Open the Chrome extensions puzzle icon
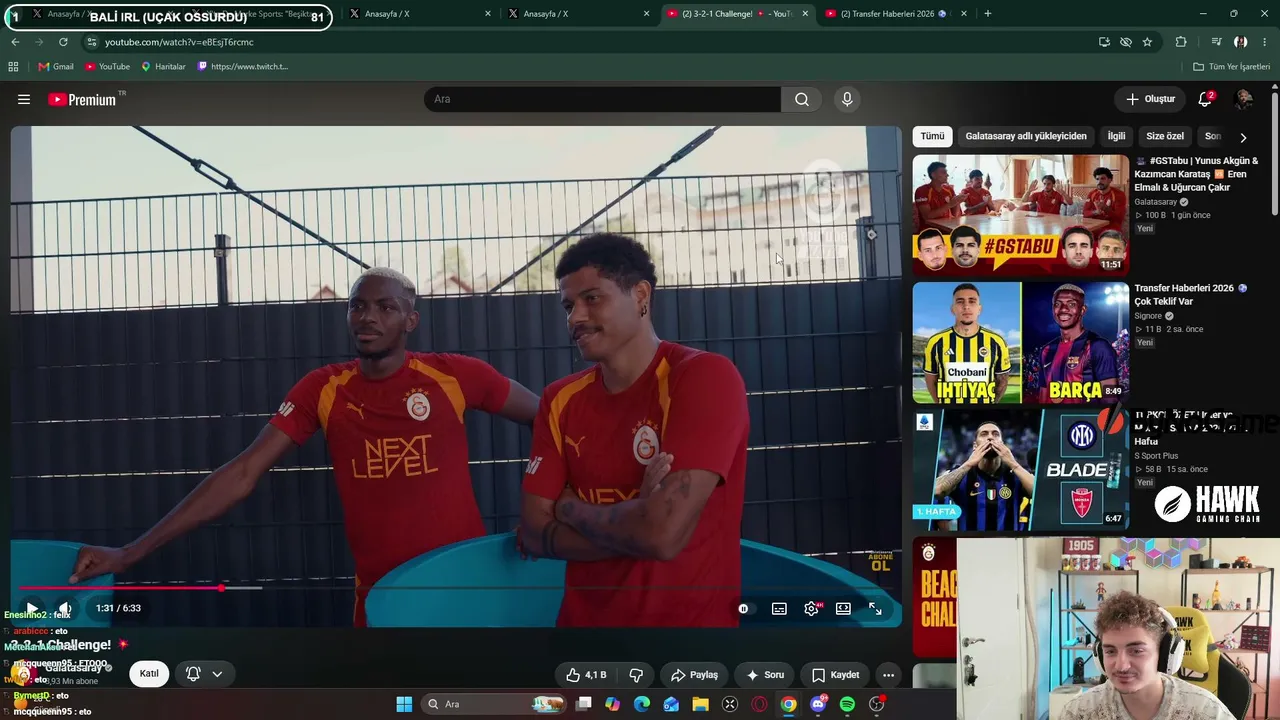This screenshot has width=1280, height=720. (1181, 42)
